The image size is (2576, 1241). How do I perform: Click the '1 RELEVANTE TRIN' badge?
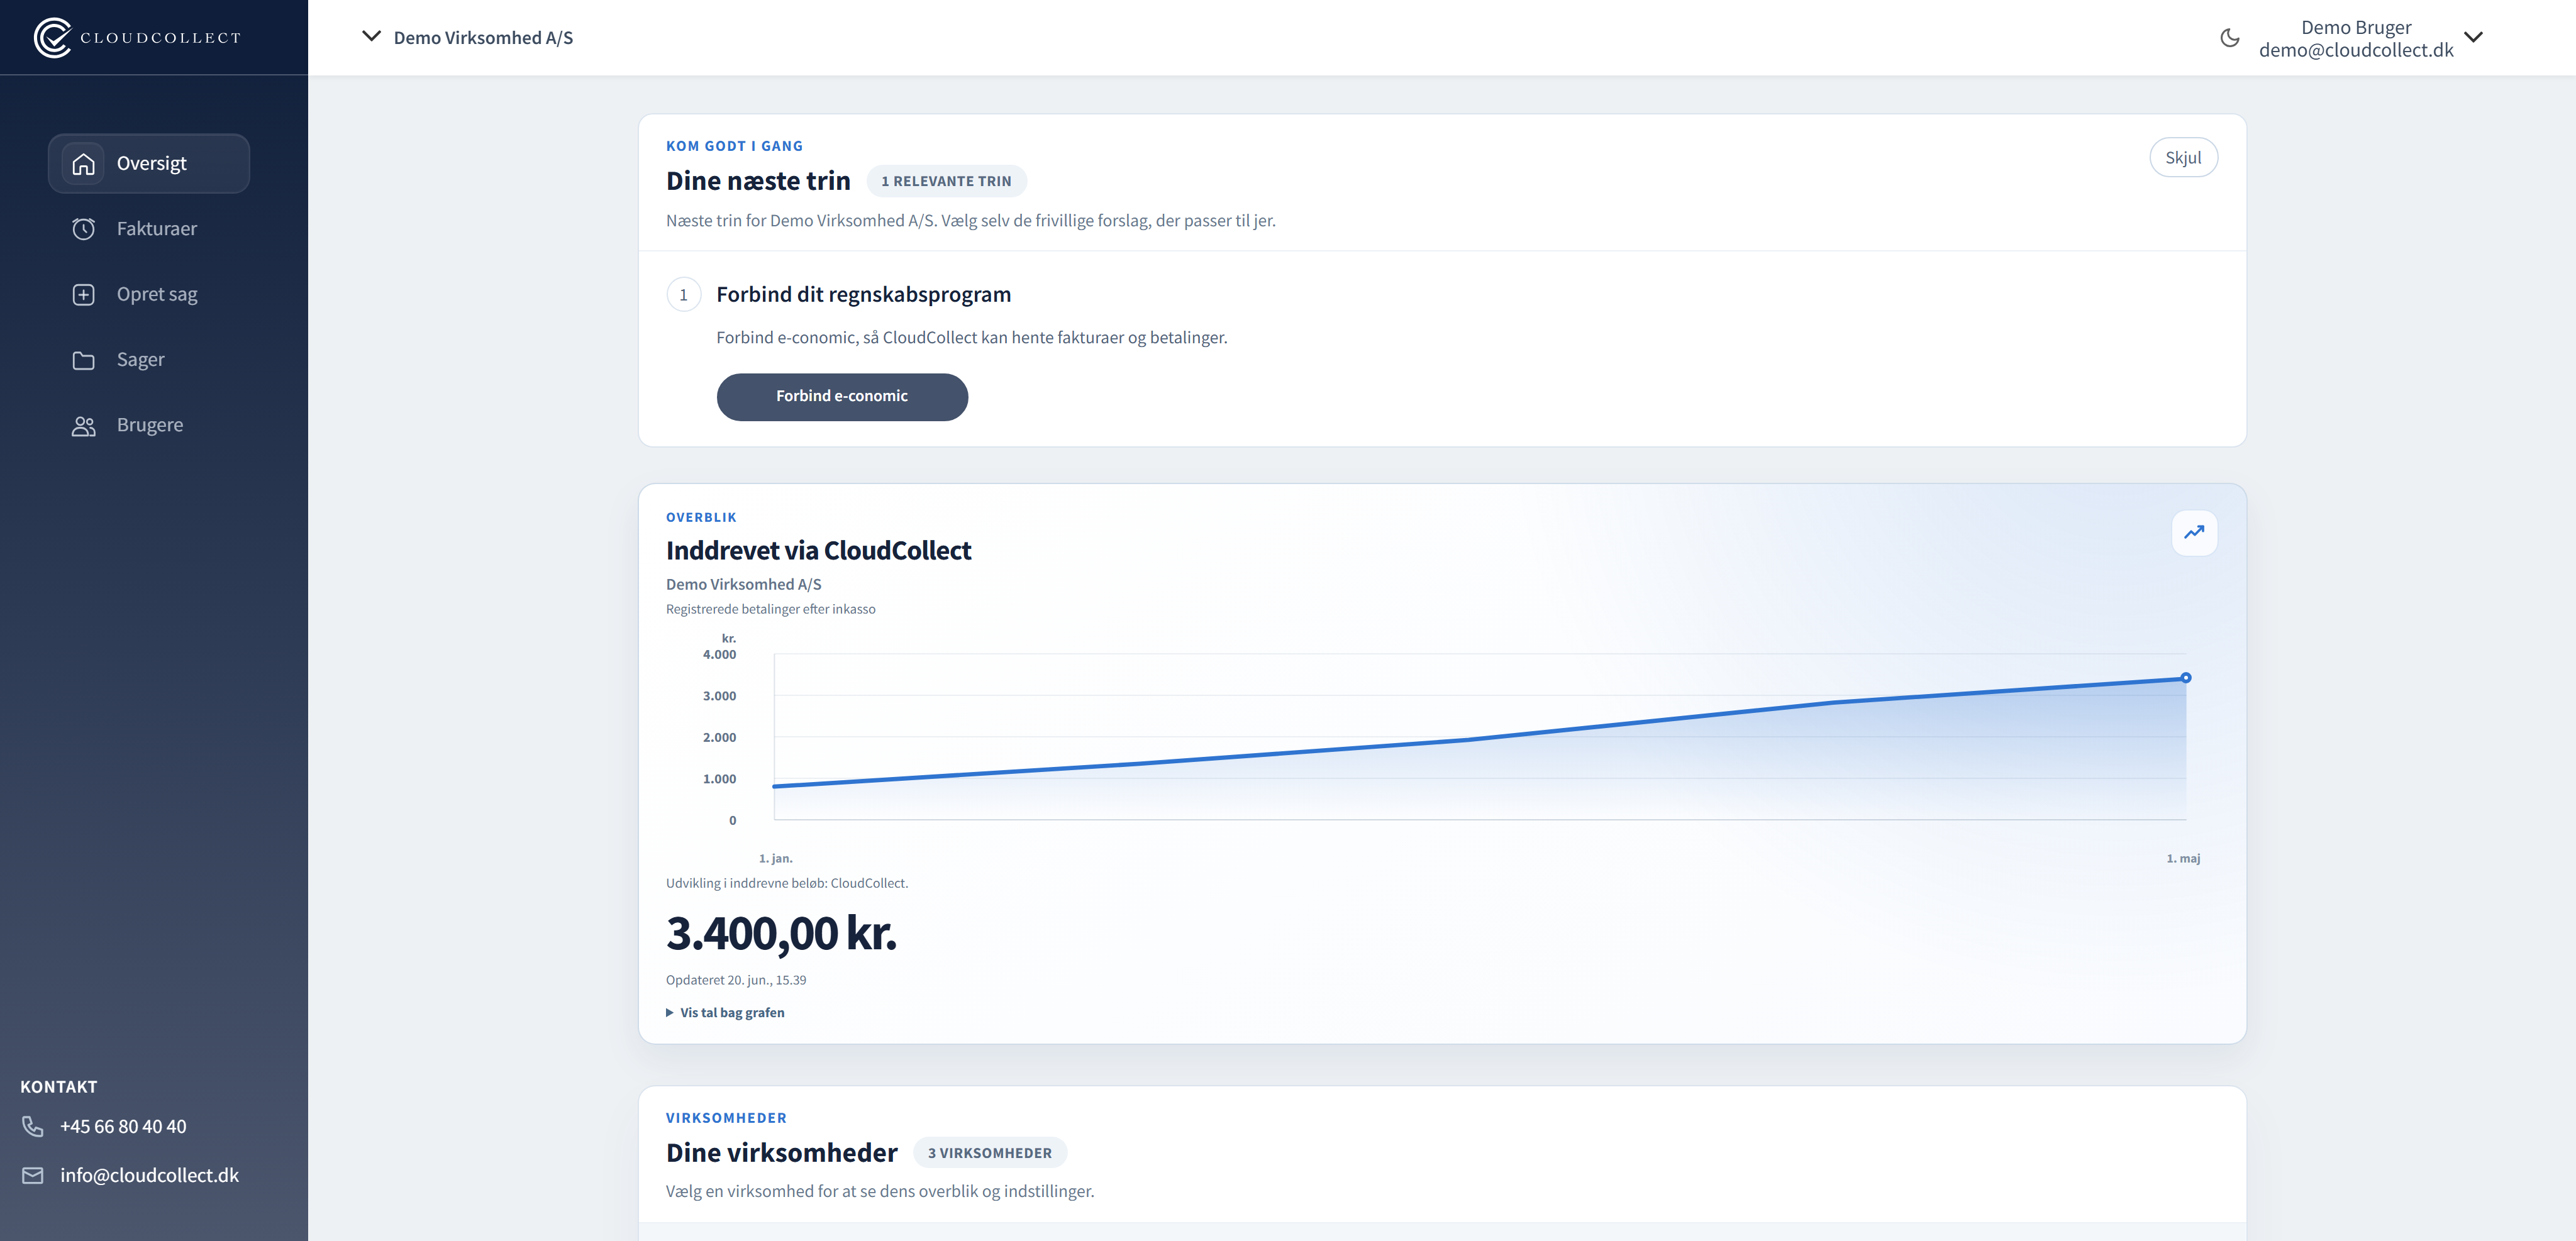click(946, 181)
